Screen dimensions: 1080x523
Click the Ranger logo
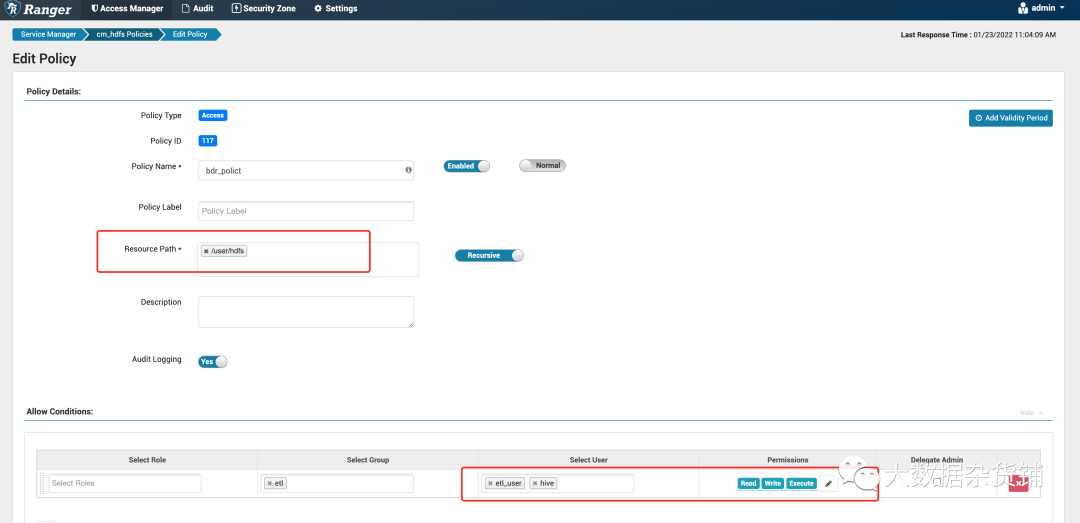click(x=38, y=9)
